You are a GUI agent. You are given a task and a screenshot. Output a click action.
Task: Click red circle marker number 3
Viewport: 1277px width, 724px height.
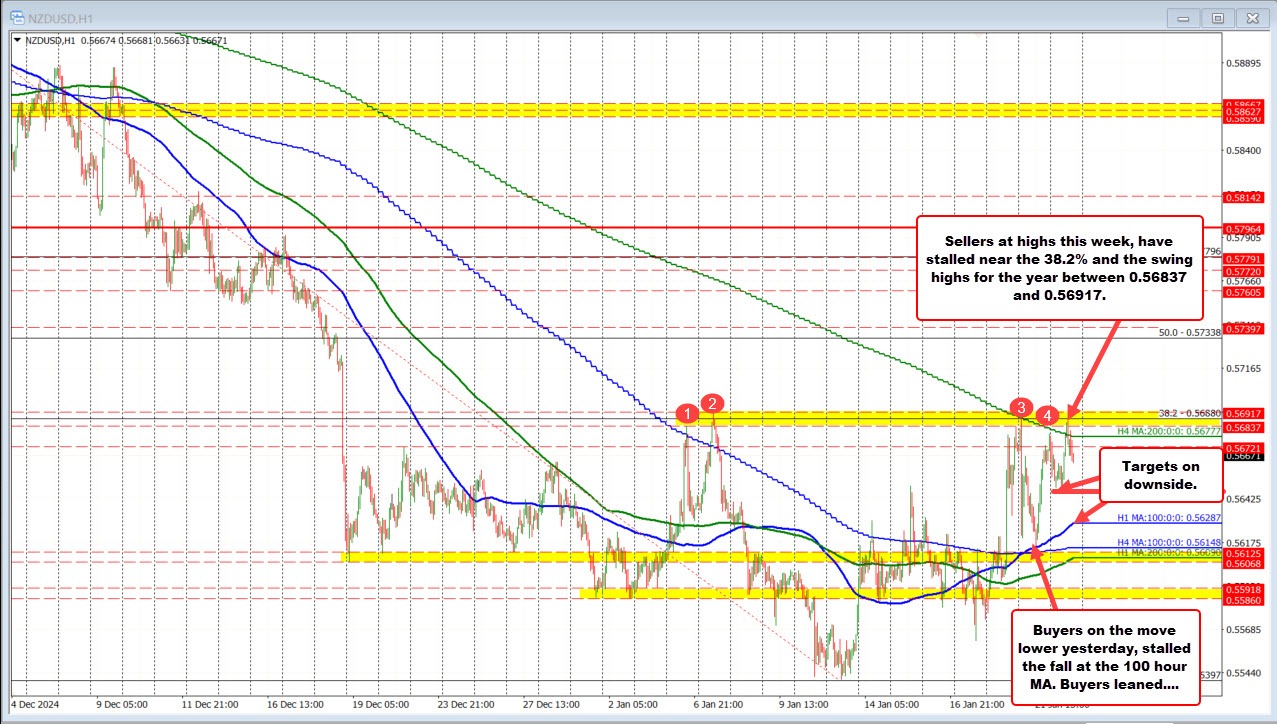(x=1021, y=407)
